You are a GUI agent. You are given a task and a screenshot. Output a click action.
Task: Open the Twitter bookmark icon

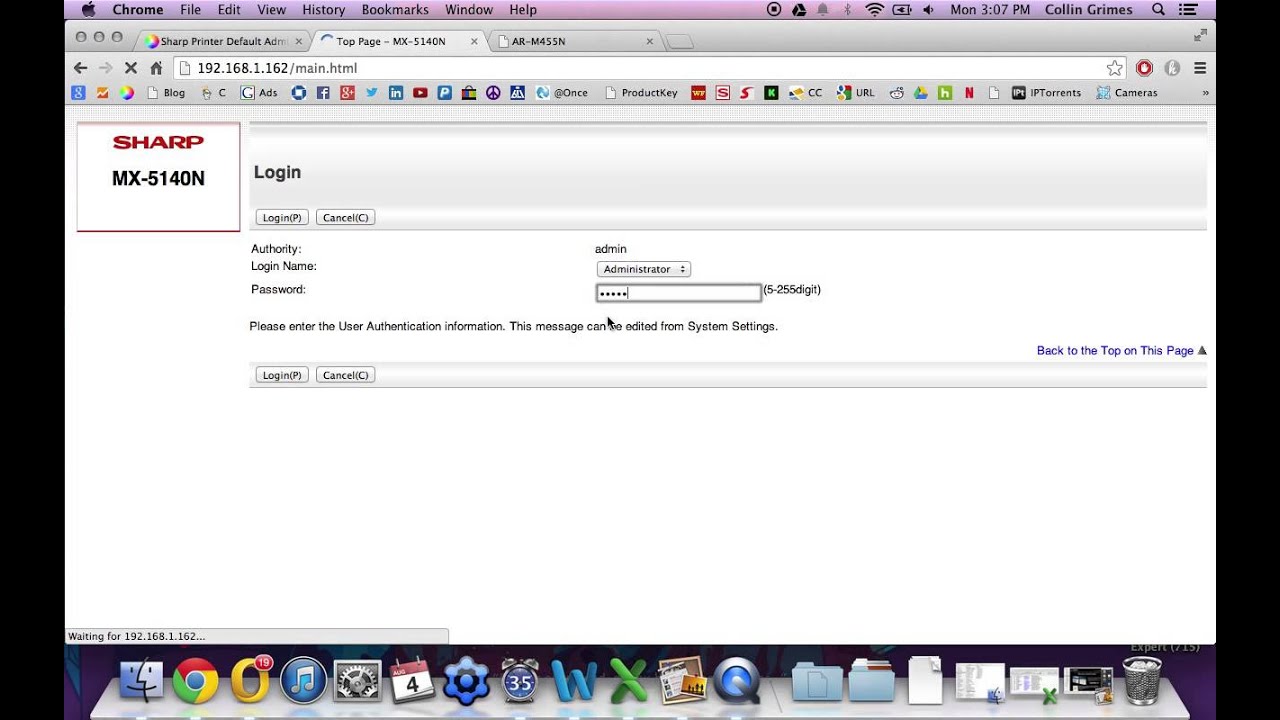coord(372,93)
